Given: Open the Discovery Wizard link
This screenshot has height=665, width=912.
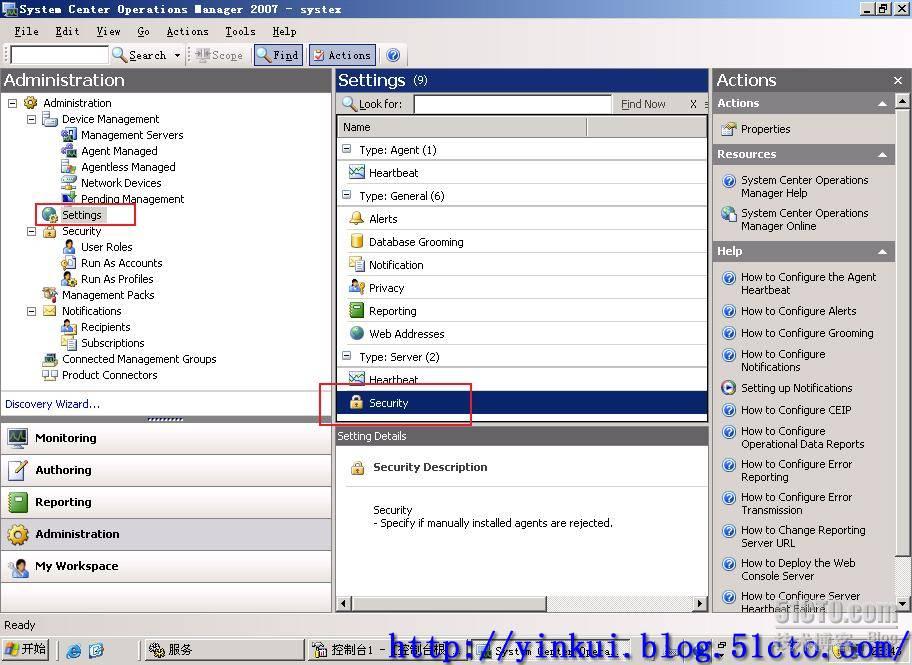Looking at the screenshot, I should click(x=52, y=404).
